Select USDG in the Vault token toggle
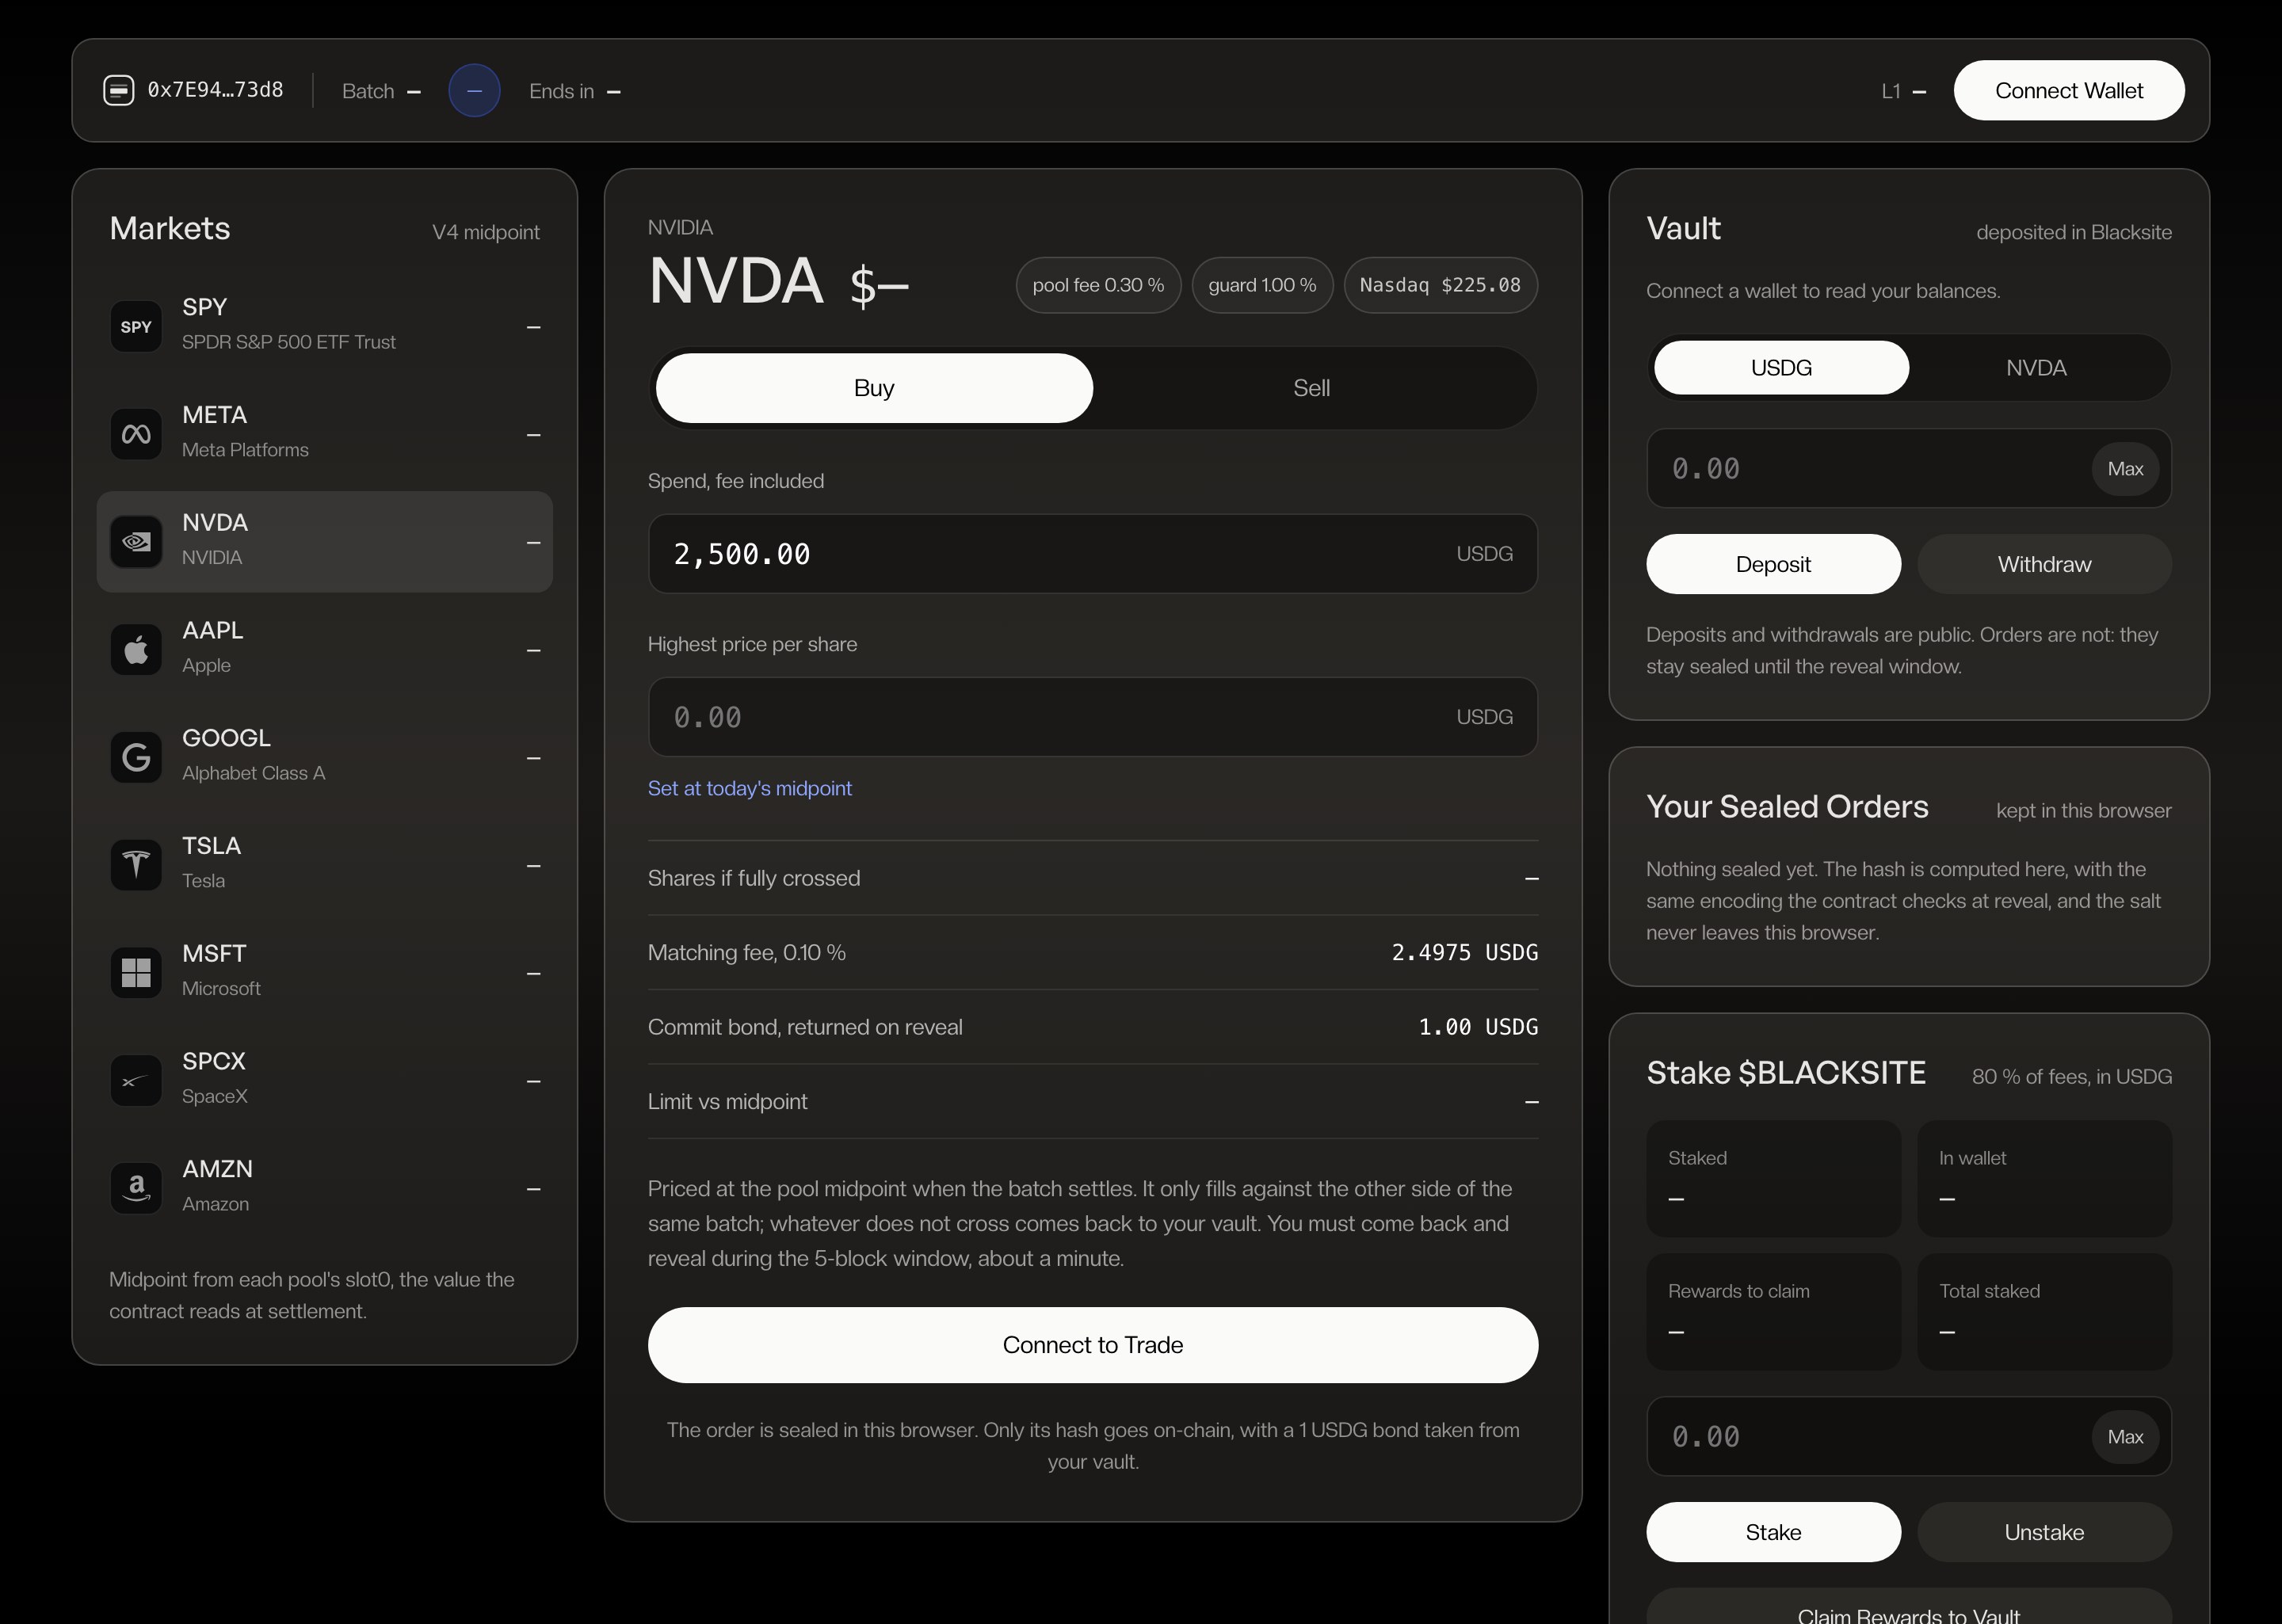Screen dimensions: 2282x1624 point(1781,368)
